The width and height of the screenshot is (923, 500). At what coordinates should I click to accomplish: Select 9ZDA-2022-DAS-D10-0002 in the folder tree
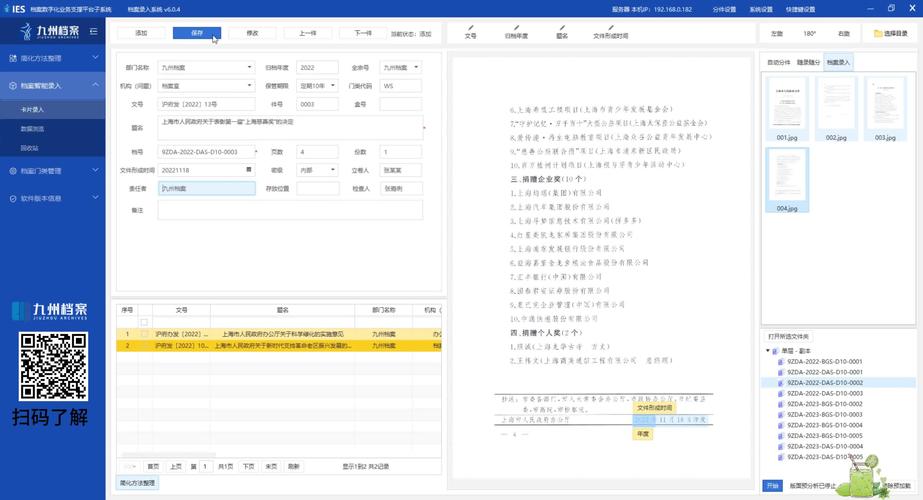point(824,382)
